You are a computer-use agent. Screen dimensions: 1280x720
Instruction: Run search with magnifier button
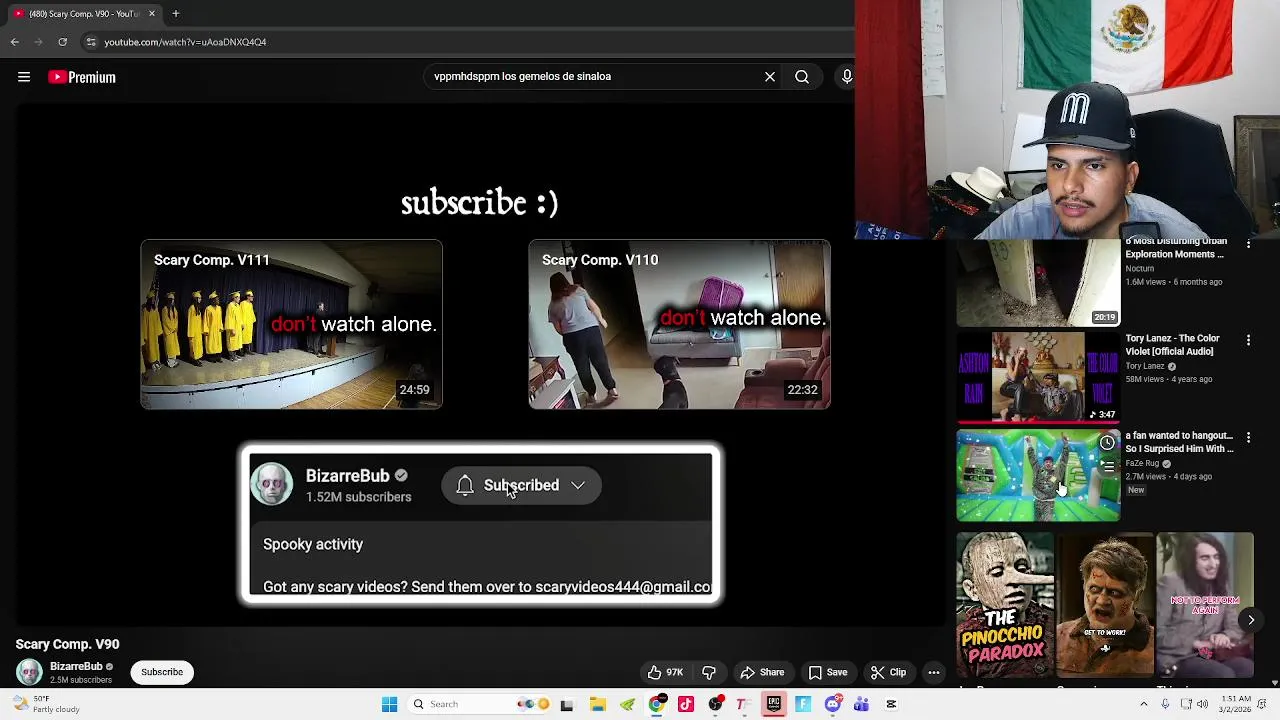(x=802, y=76)
